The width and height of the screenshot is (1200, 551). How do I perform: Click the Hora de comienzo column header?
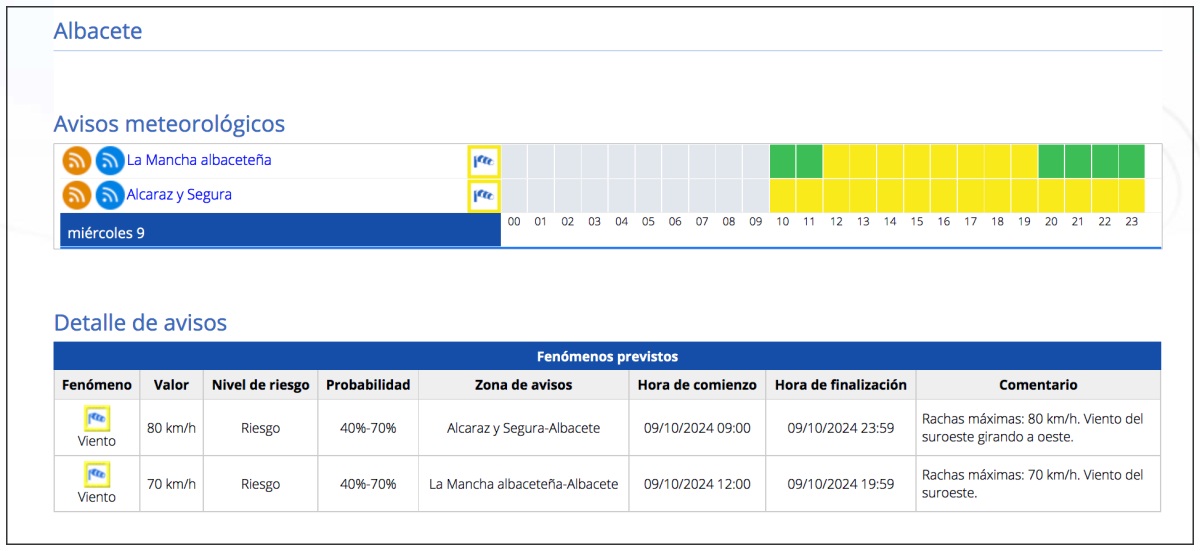(x=697, y=385)
